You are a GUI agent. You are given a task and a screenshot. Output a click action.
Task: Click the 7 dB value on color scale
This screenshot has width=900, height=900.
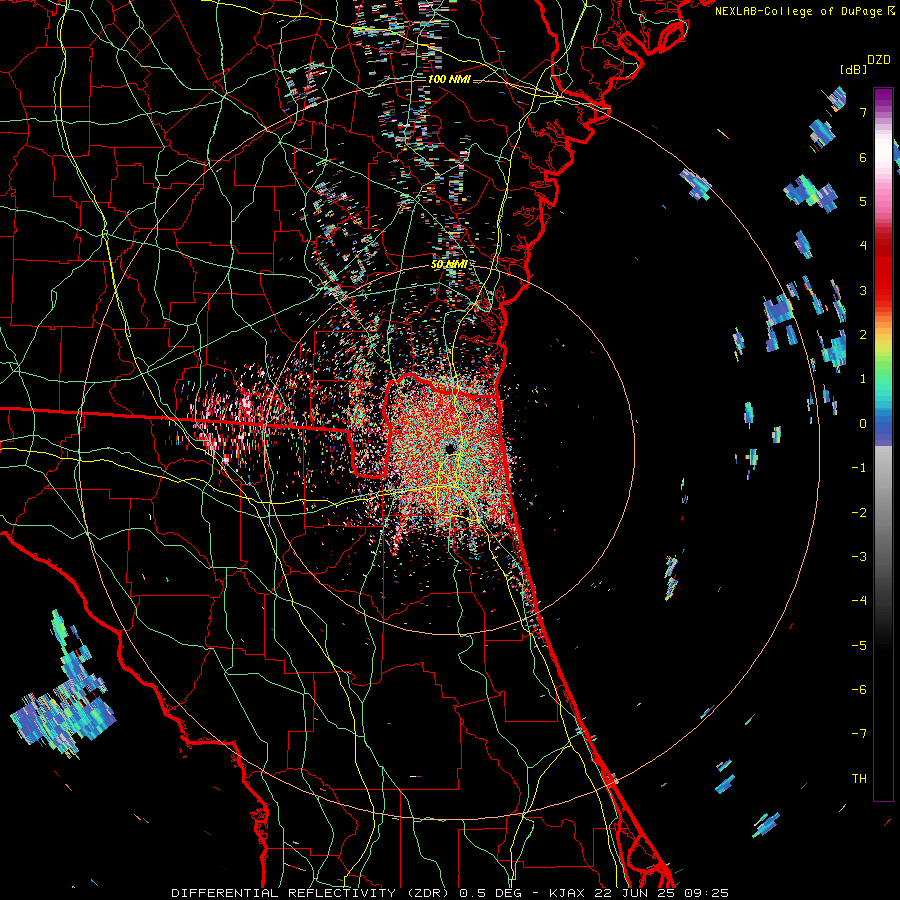click(x=863, y=112)
